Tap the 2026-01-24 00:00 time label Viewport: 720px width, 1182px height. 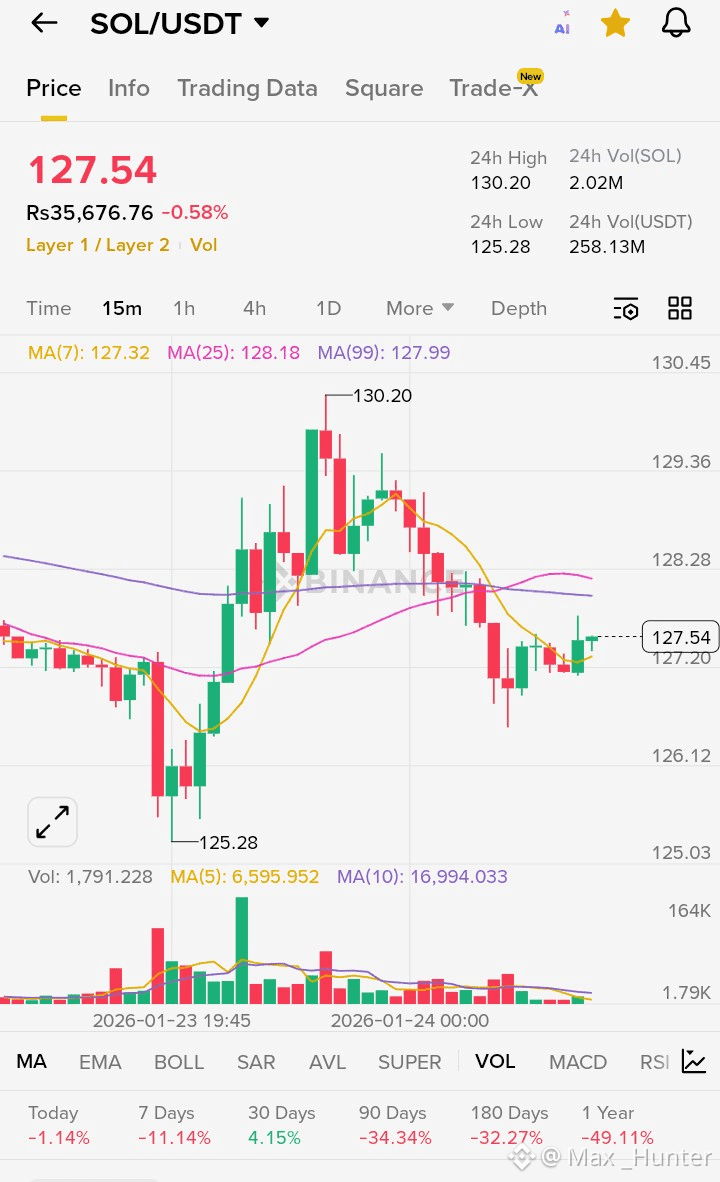pos(409,1021)
